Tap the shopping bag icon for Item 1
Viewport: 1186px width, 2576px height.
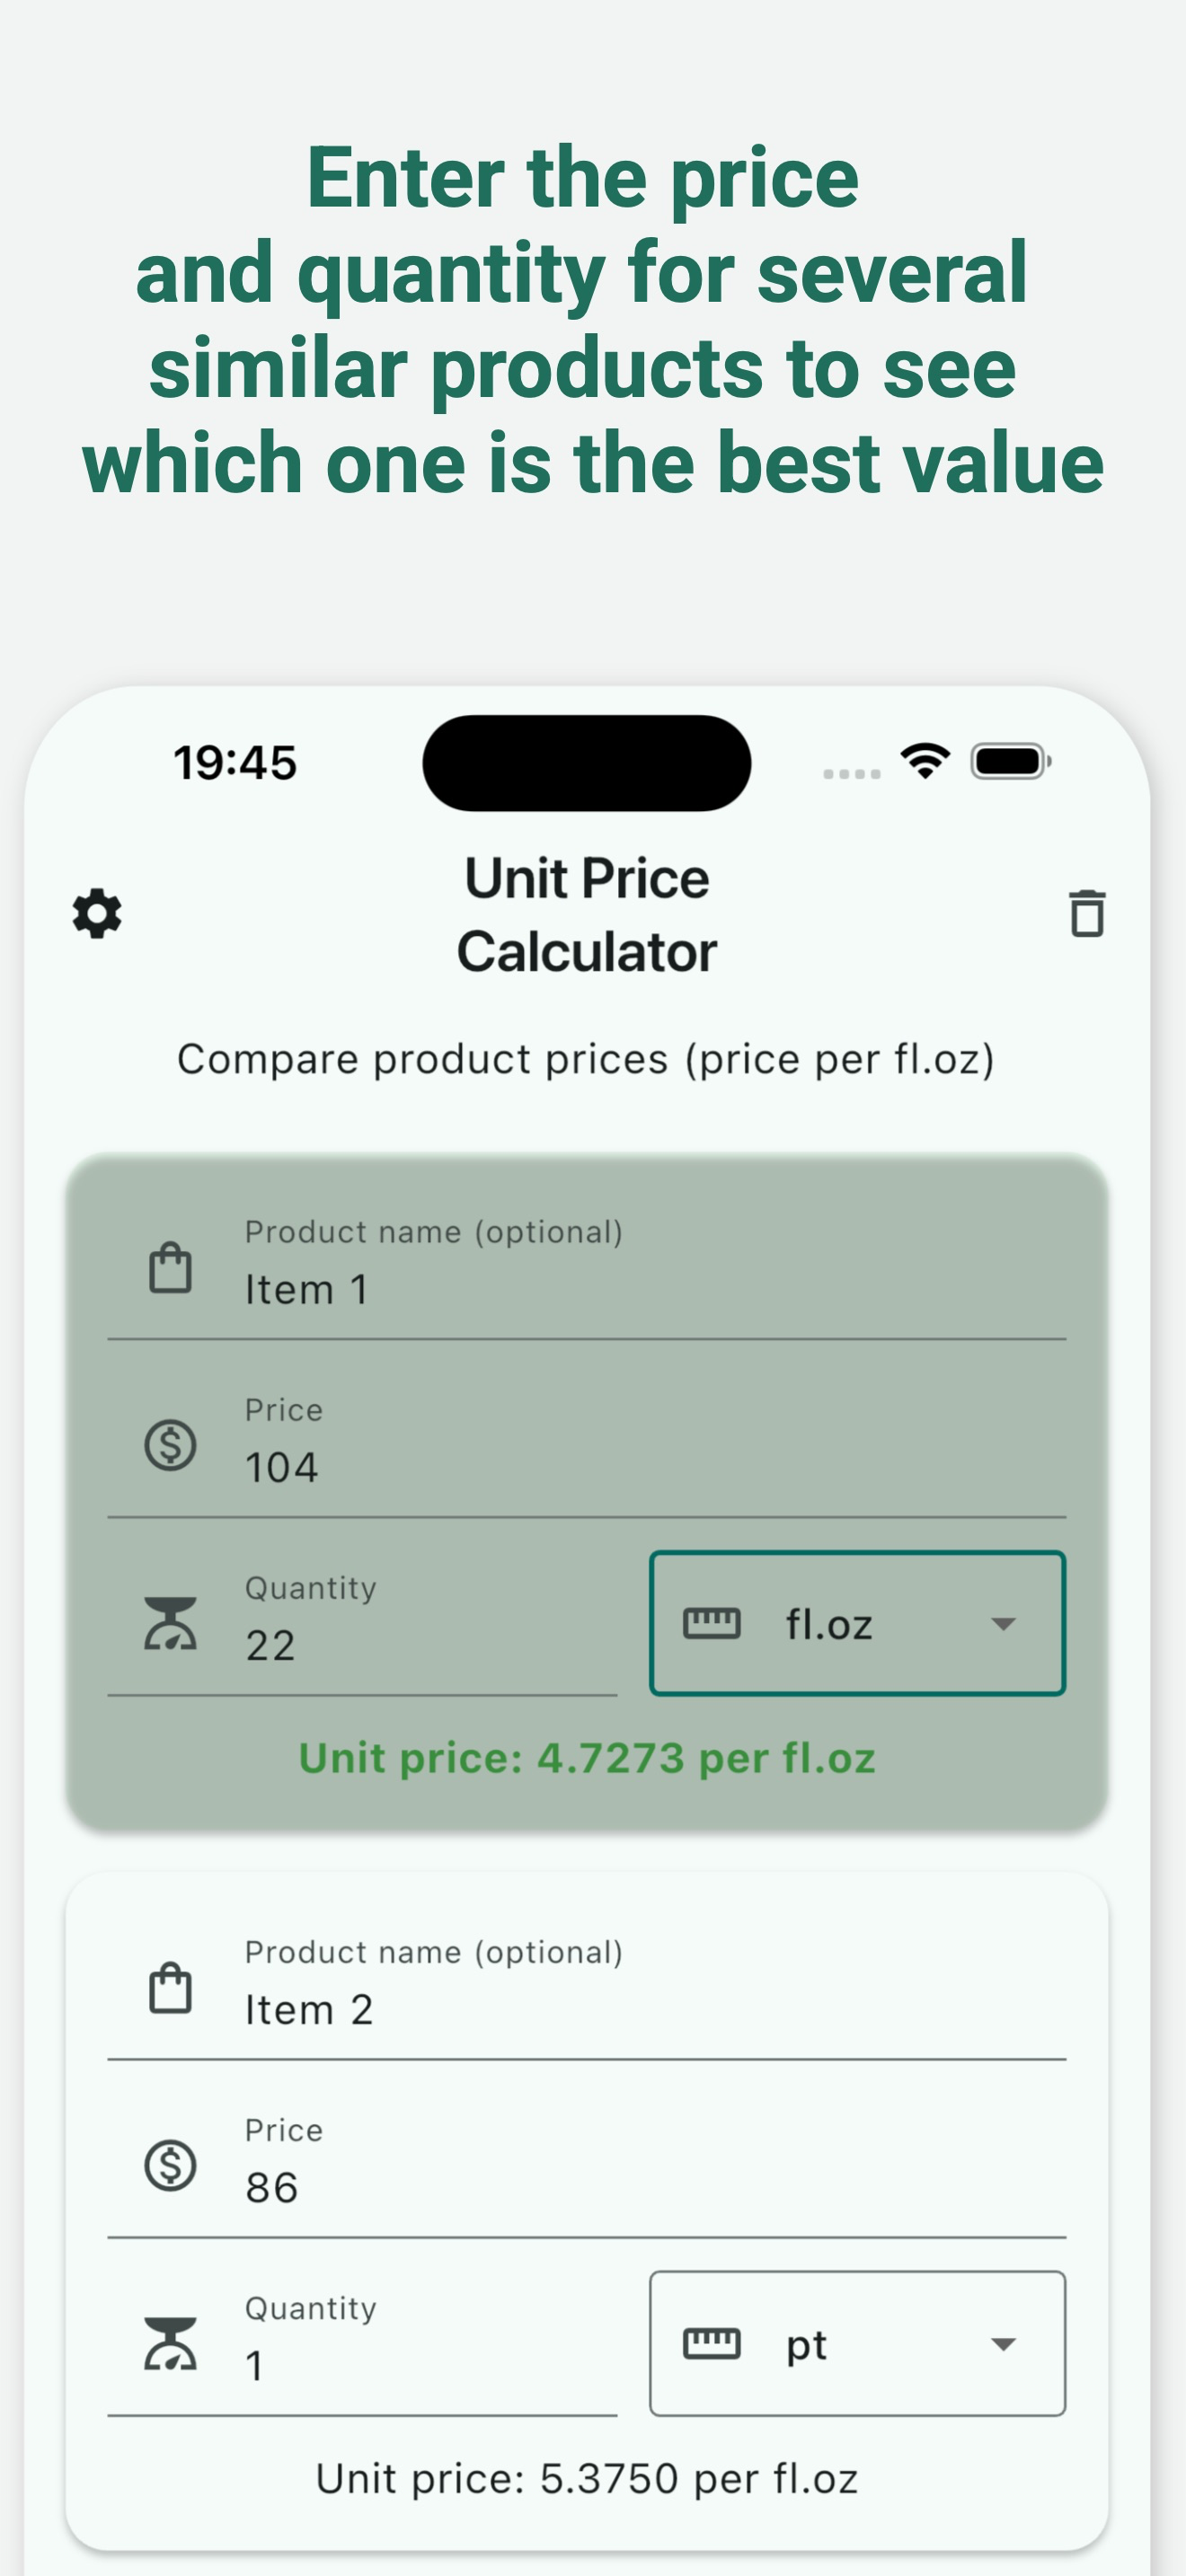(170, 1268)
